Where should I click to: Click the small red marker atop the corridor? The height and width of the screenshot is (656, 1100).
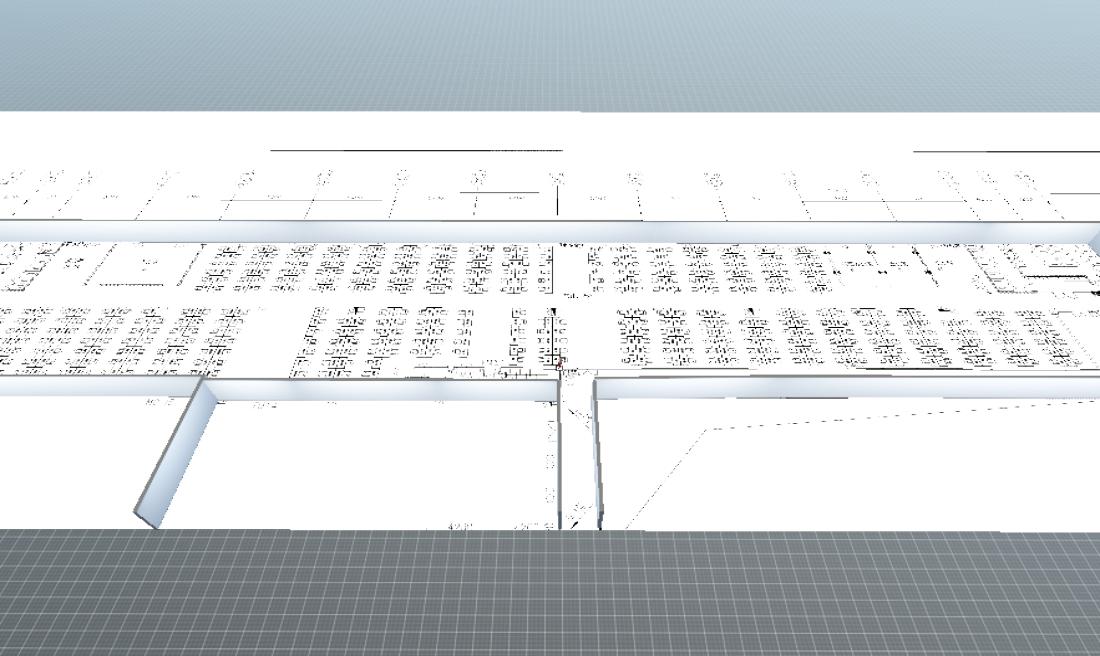tap(560, 369)
